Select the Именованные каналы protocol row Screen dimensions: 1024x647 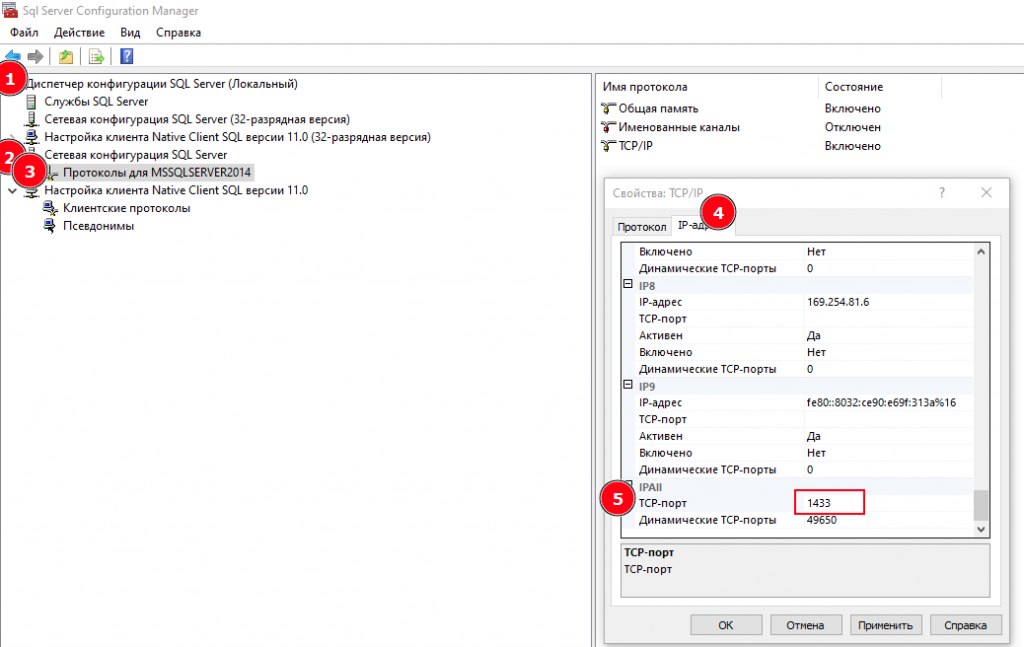click(679, 127)
